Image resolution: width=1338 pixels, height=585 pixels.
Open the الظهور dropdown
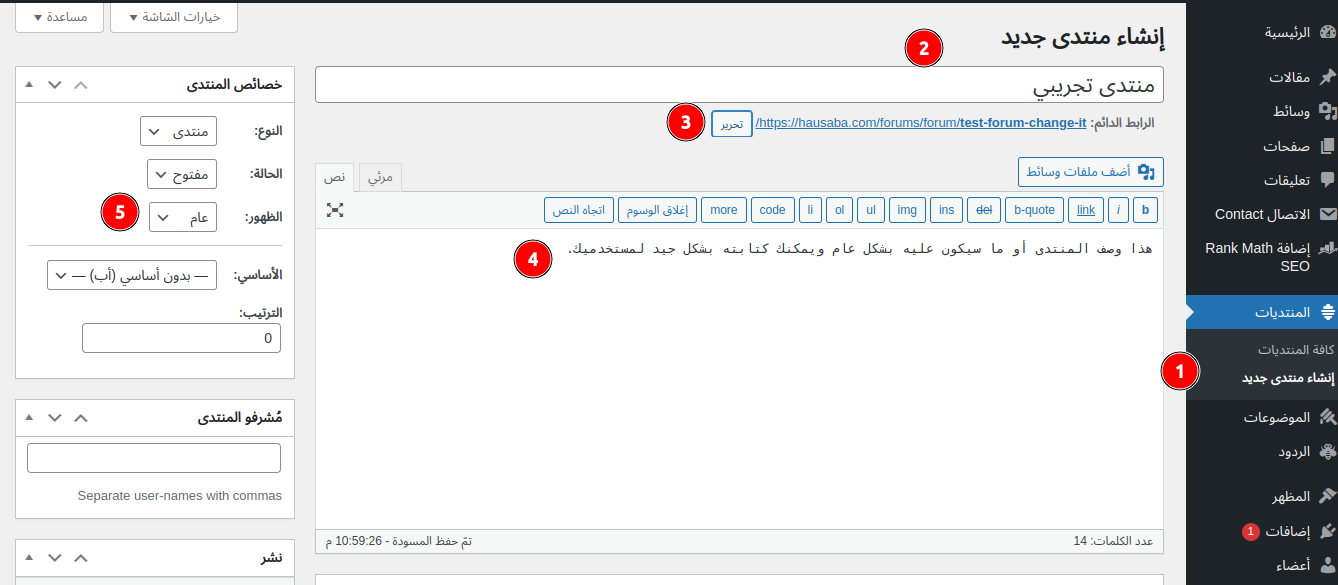[x=183, y=217]
